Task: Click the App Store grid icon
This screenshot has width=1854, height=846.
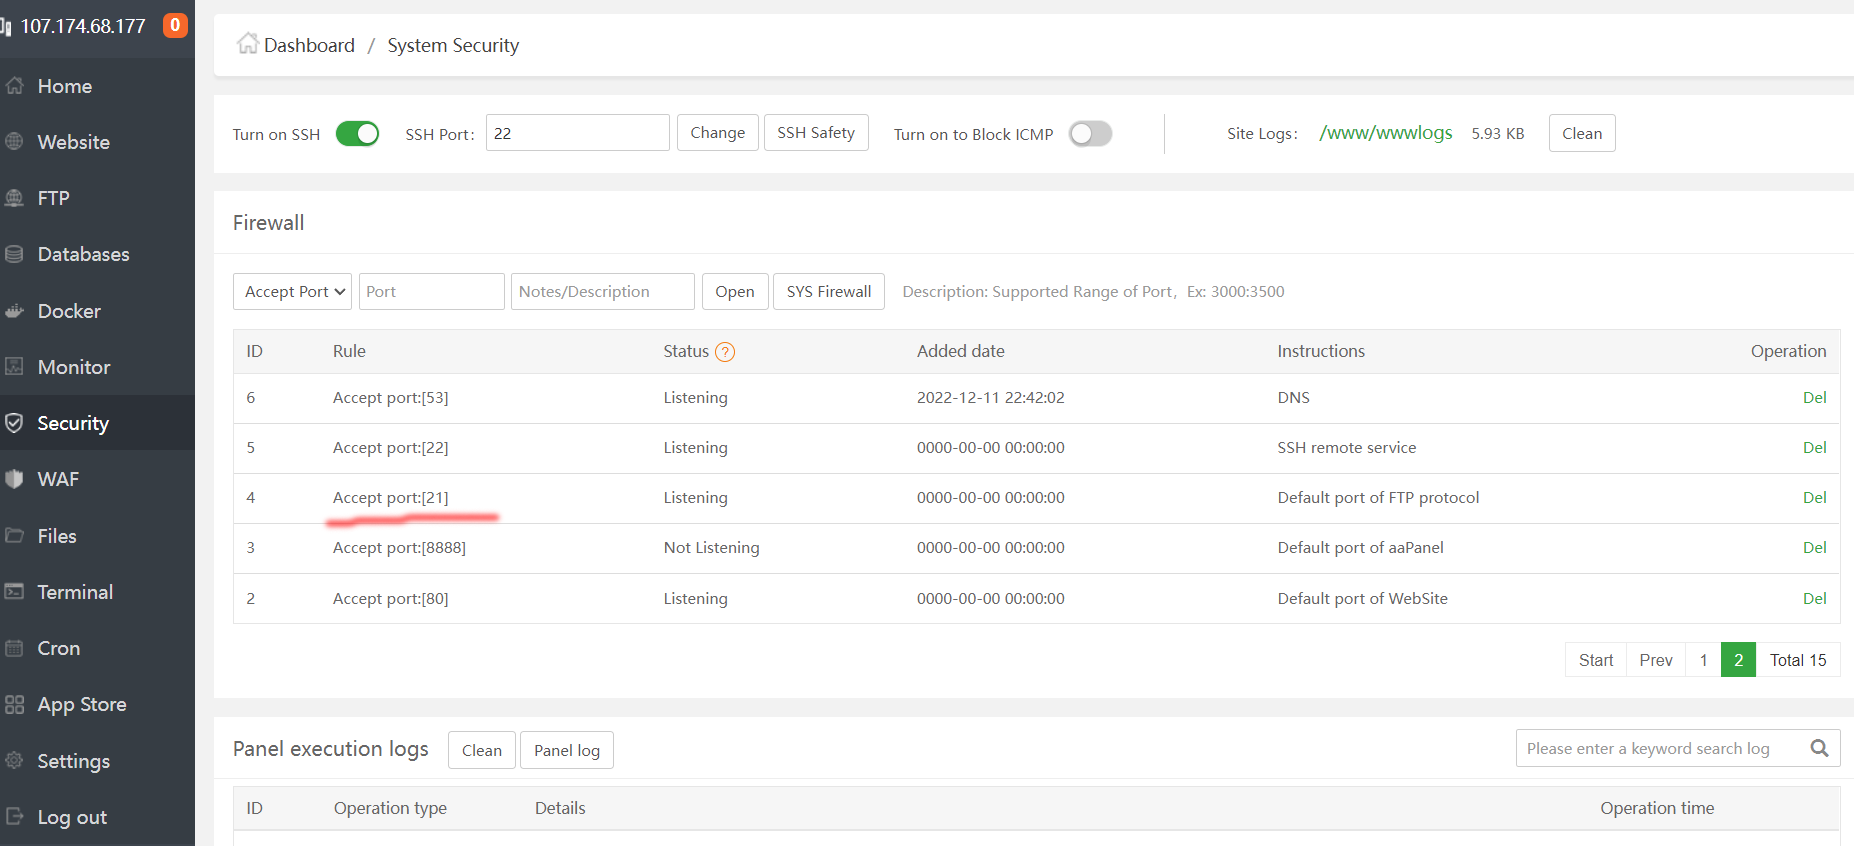Action: coord(14,704)
